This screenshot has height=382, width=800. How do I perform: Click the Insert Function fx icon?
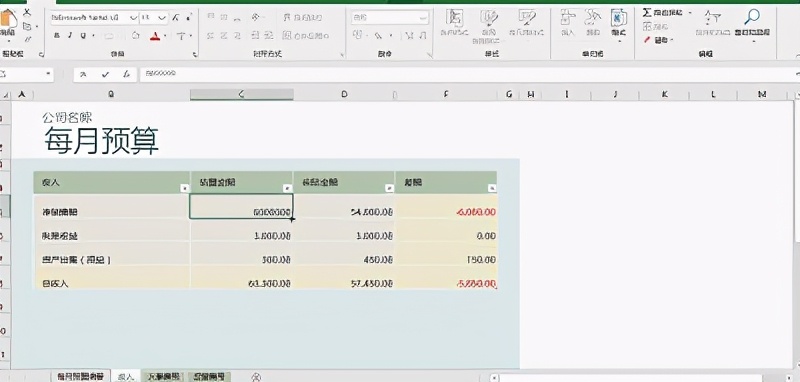click(x=126, y=74)
